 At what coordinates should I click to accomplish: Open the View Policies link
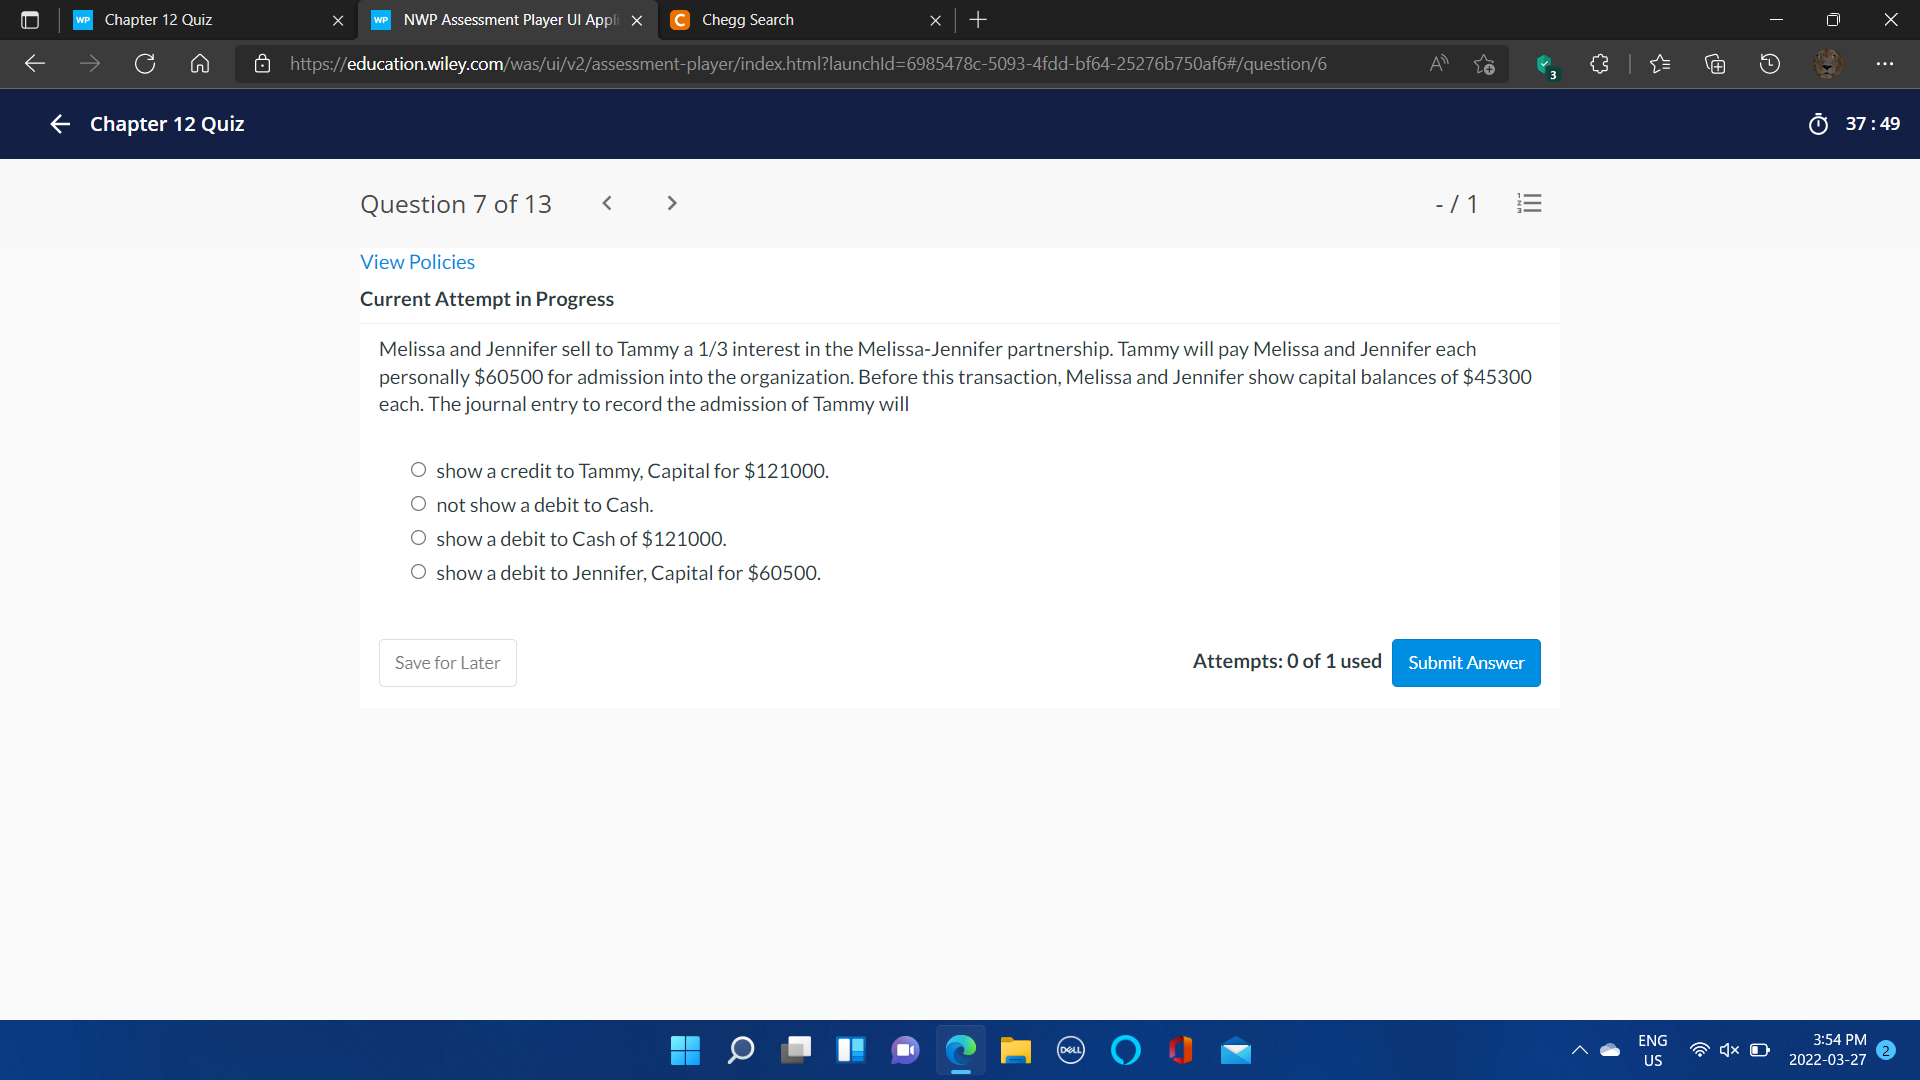coord(417,262)
